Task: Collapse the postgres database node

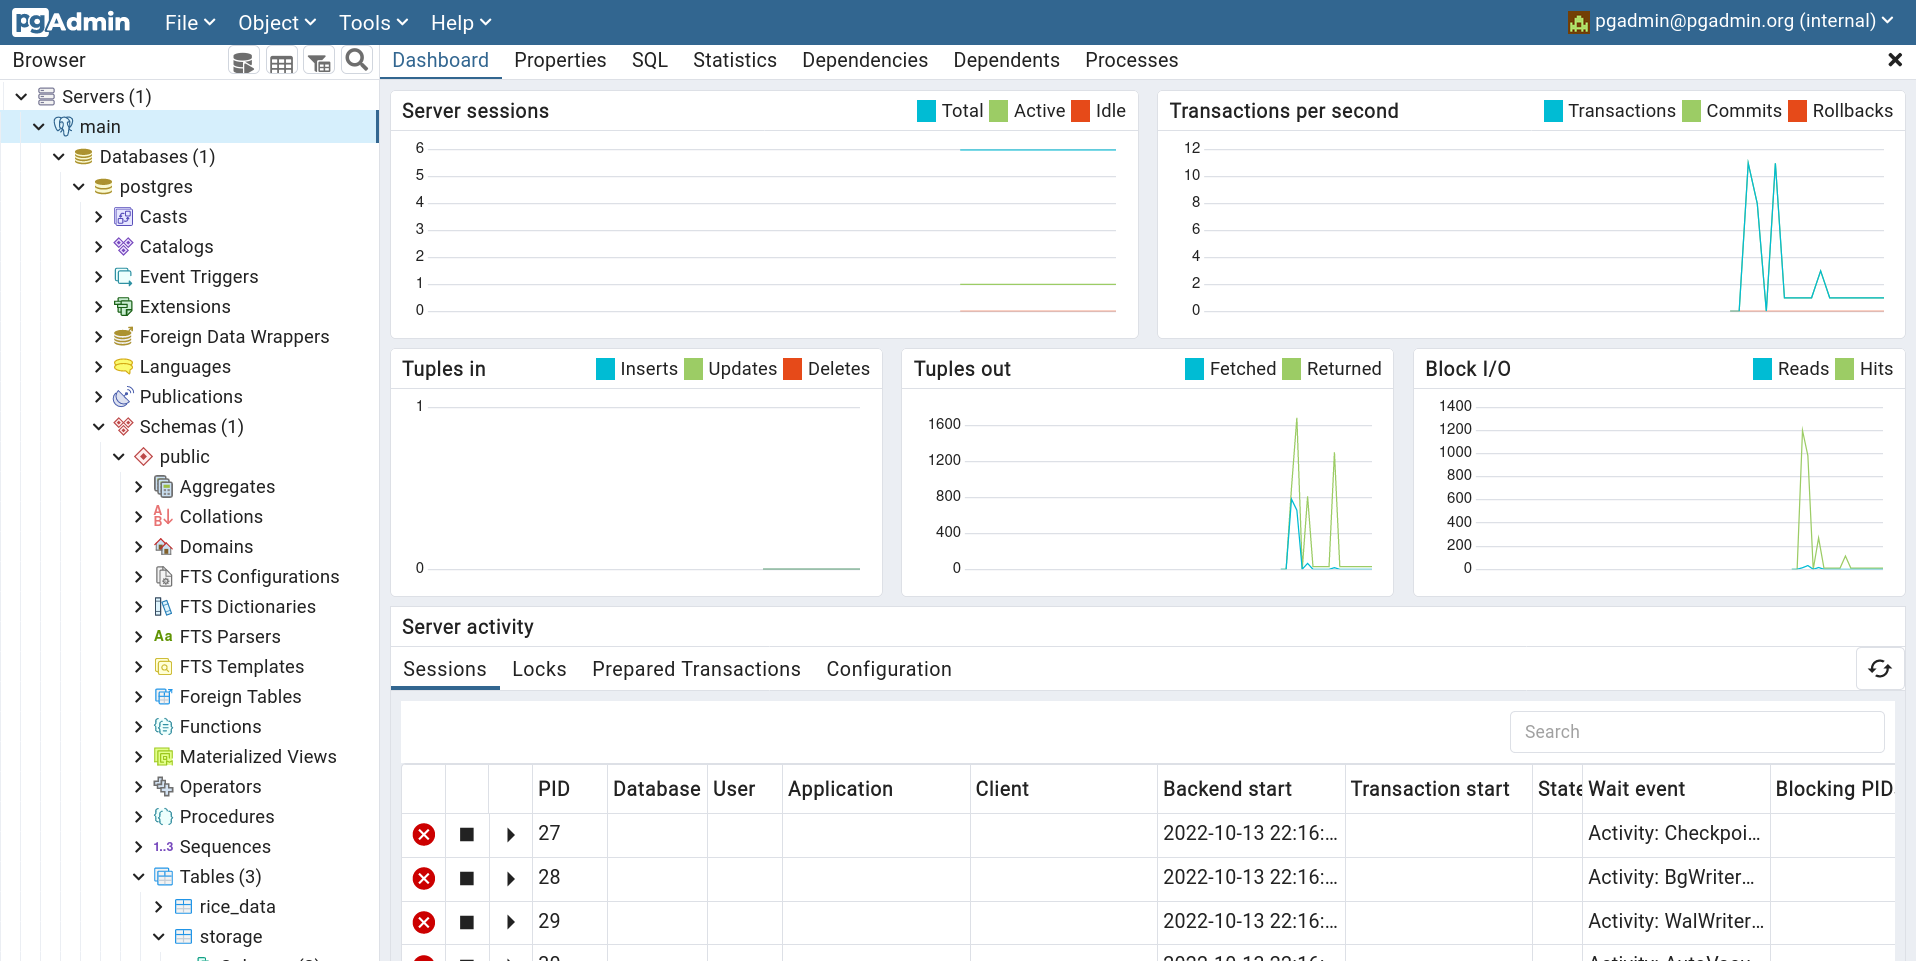Action: point(79,187)
